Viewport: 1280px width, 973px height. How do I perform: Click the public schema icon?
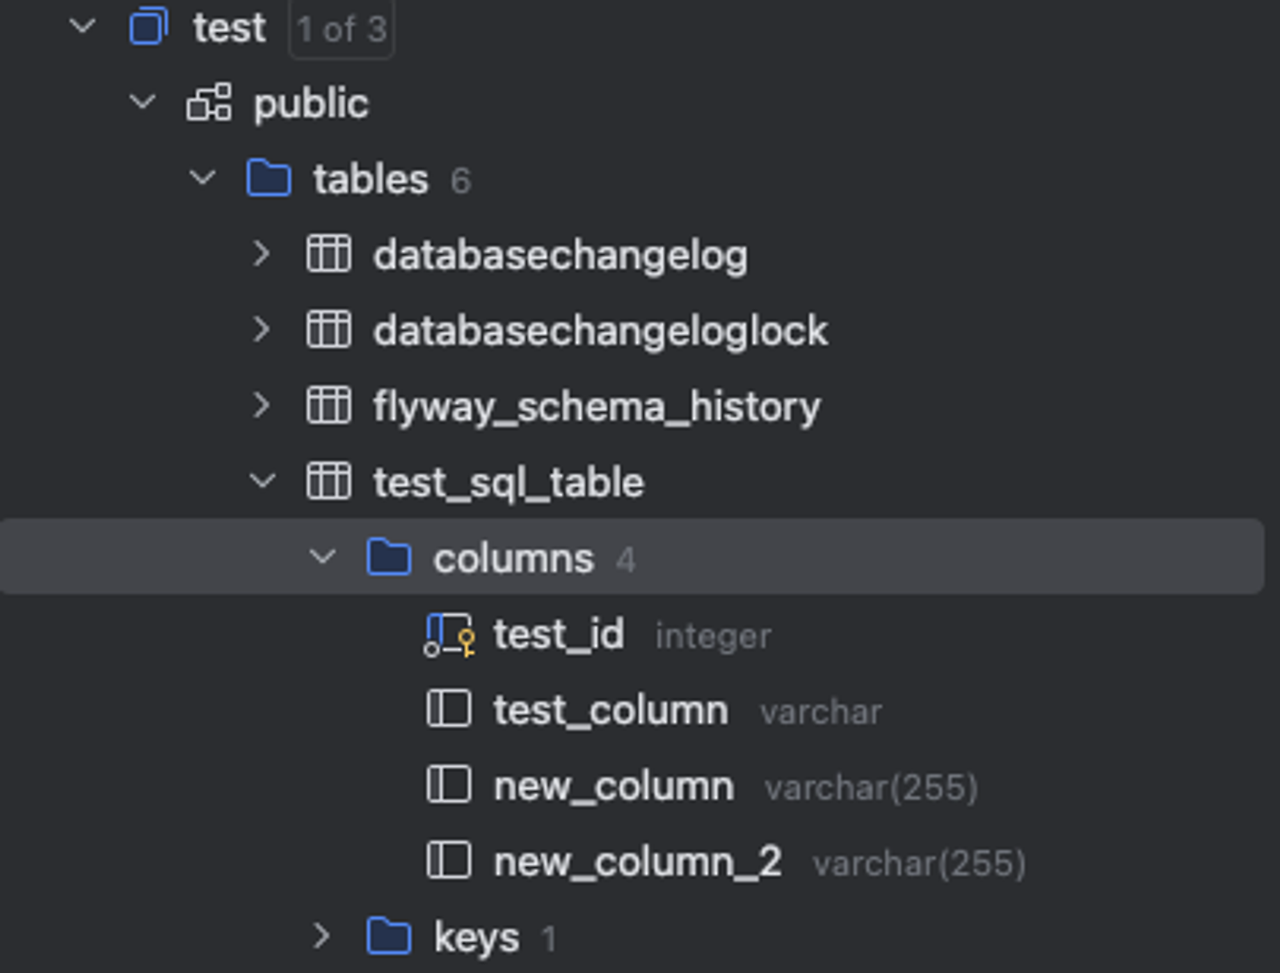[x=209, y=103]
